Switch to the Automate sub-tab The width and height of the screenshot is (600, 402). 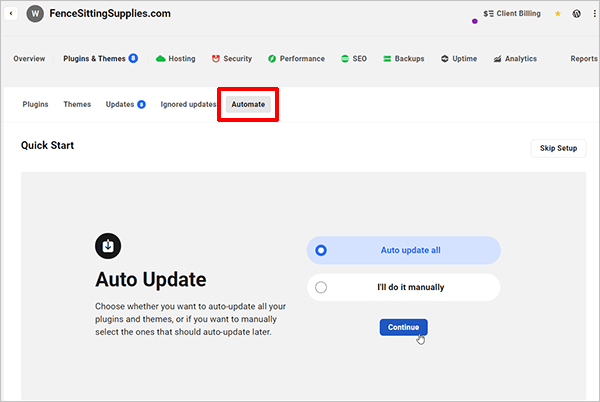click(x=248, y=104)
